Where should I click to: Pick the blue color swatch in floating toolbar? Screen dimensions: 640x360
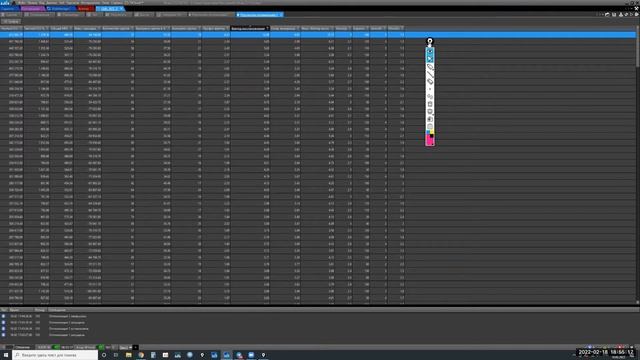click(x=428, y=132)
